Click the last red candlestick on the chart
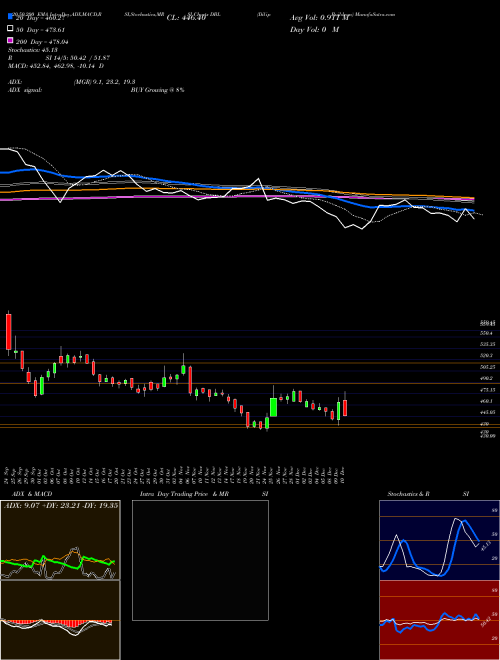Viewport: 500px width, 660px height. [x=345, y=408]
